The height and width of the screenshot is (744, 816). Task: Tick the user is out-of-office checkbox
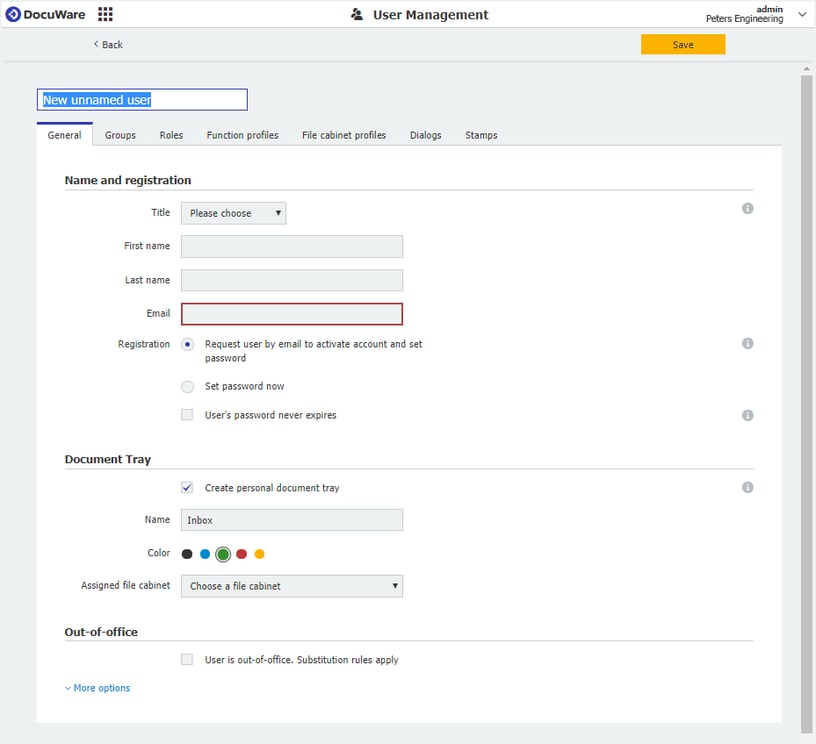tap(187, 660)
